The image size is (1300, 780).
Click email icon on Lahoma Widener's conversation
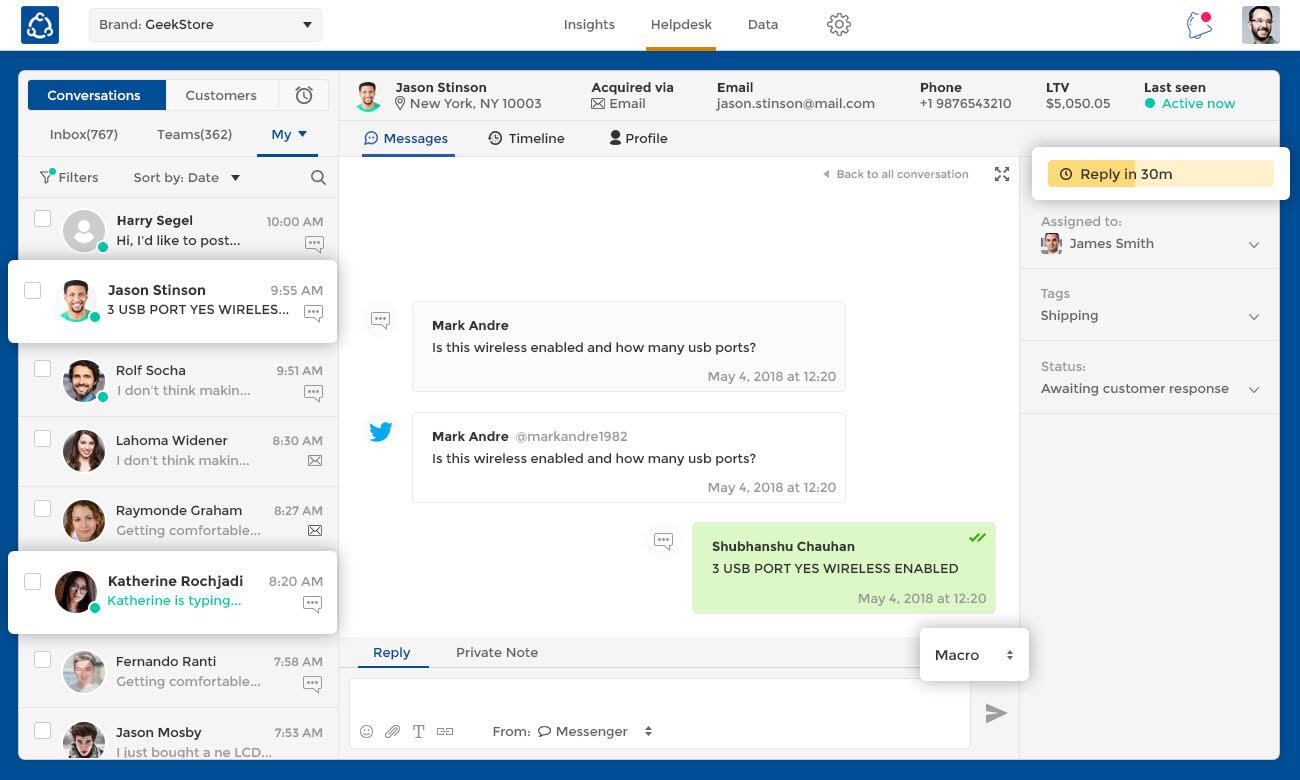click(315, 461)
